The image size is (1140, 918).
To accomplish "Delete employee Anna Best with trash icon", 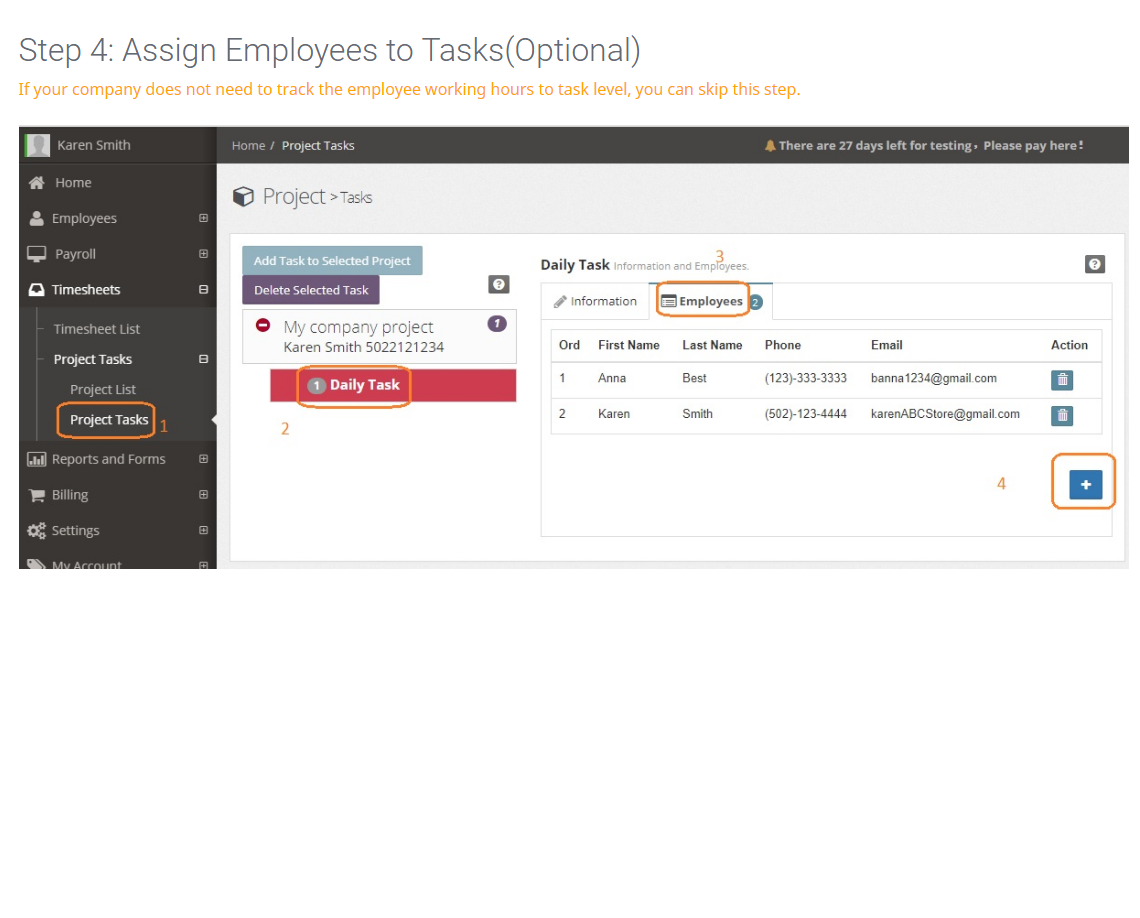I will coord(1062,379).
